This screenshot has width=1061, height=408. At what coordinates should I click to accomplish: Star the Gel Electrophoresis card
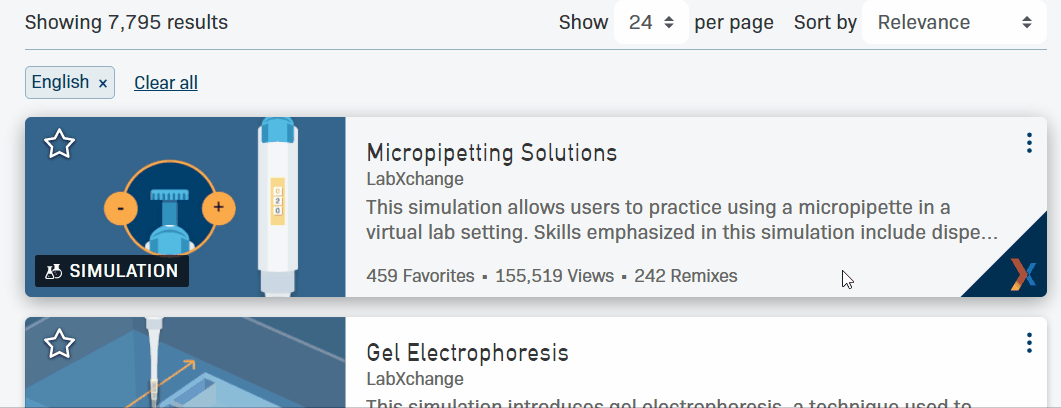click(59, 344)
